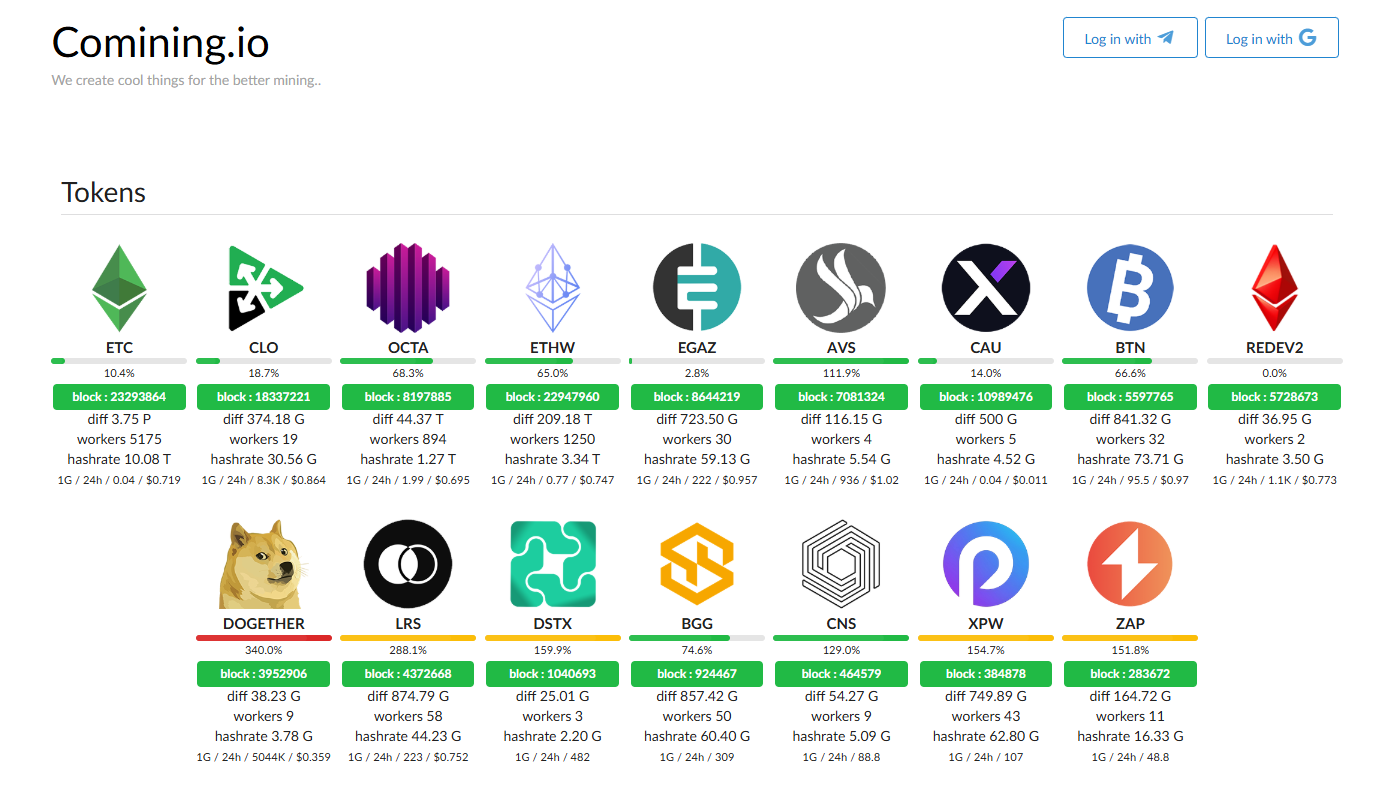Click the LRS block 4372668 badge

click(408, 674)
